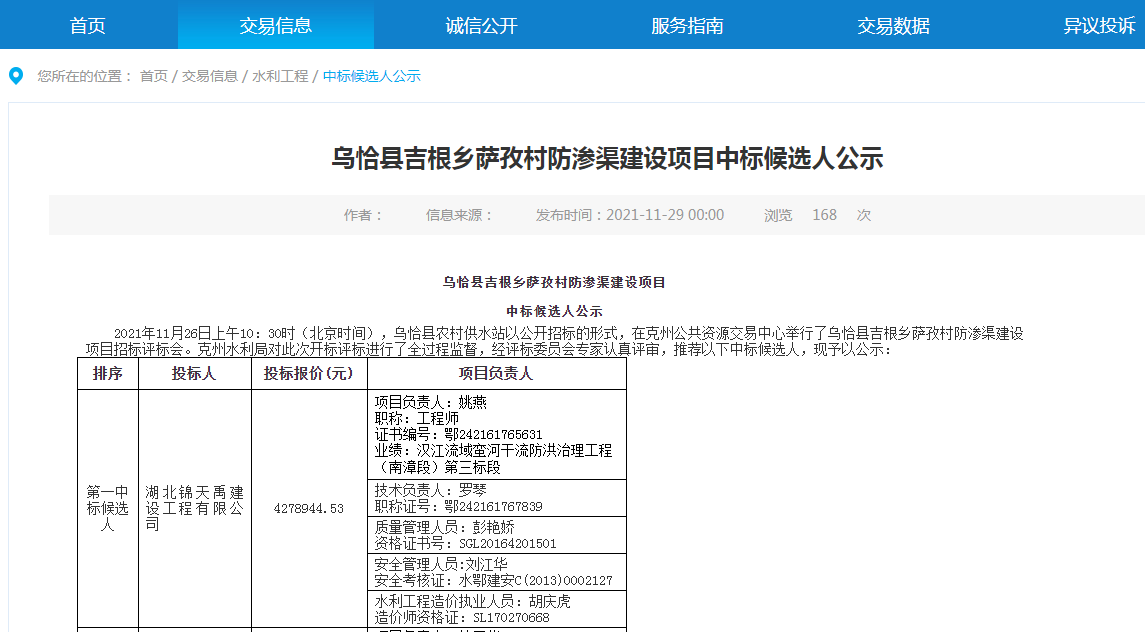1145x632 pixels.
Task: Select the 交易信息 navigation tab
Action: point(276,26)
